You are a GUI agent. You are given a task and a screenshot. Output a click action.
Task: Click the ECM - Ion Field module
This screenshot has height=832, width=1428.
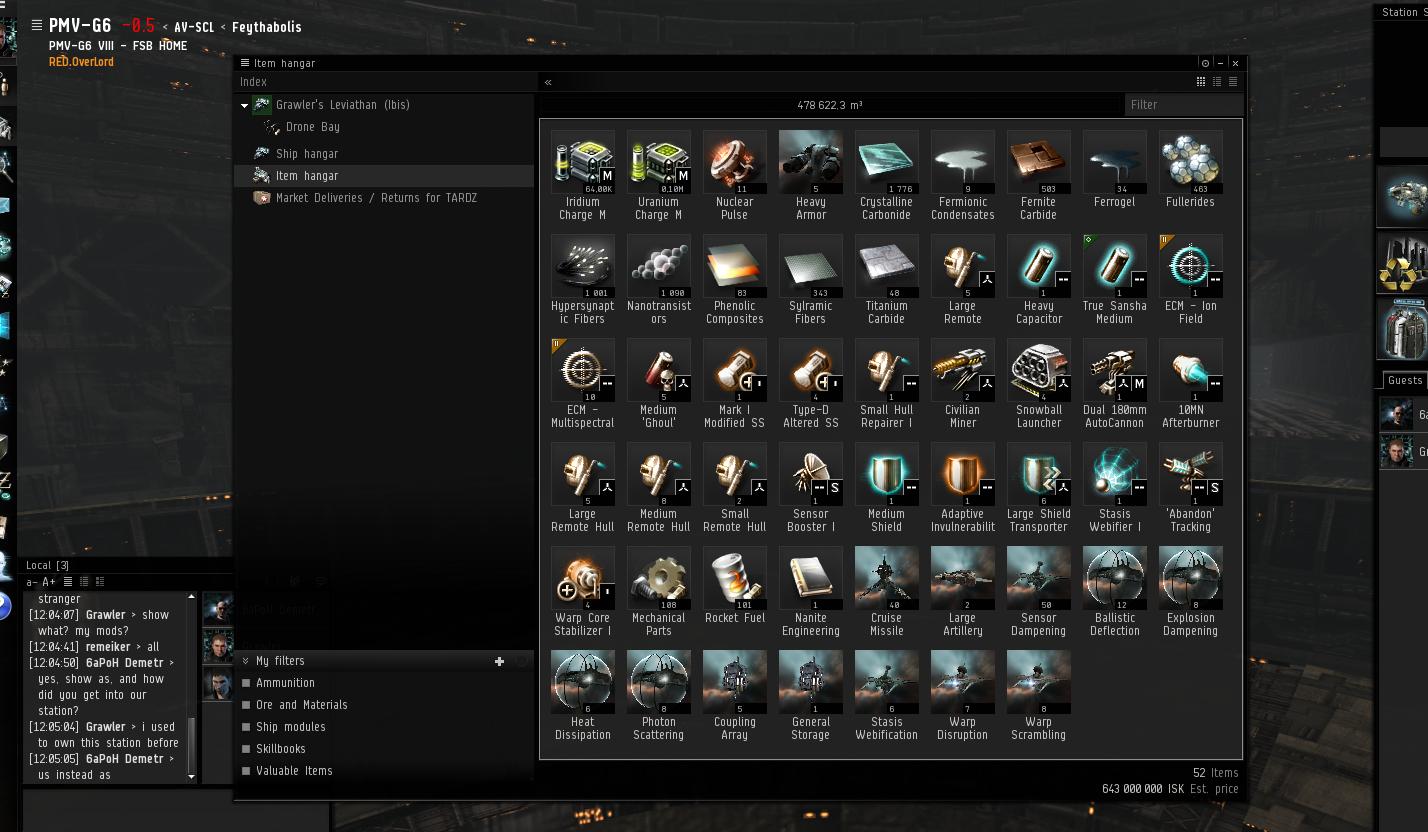pos(1190,266)
